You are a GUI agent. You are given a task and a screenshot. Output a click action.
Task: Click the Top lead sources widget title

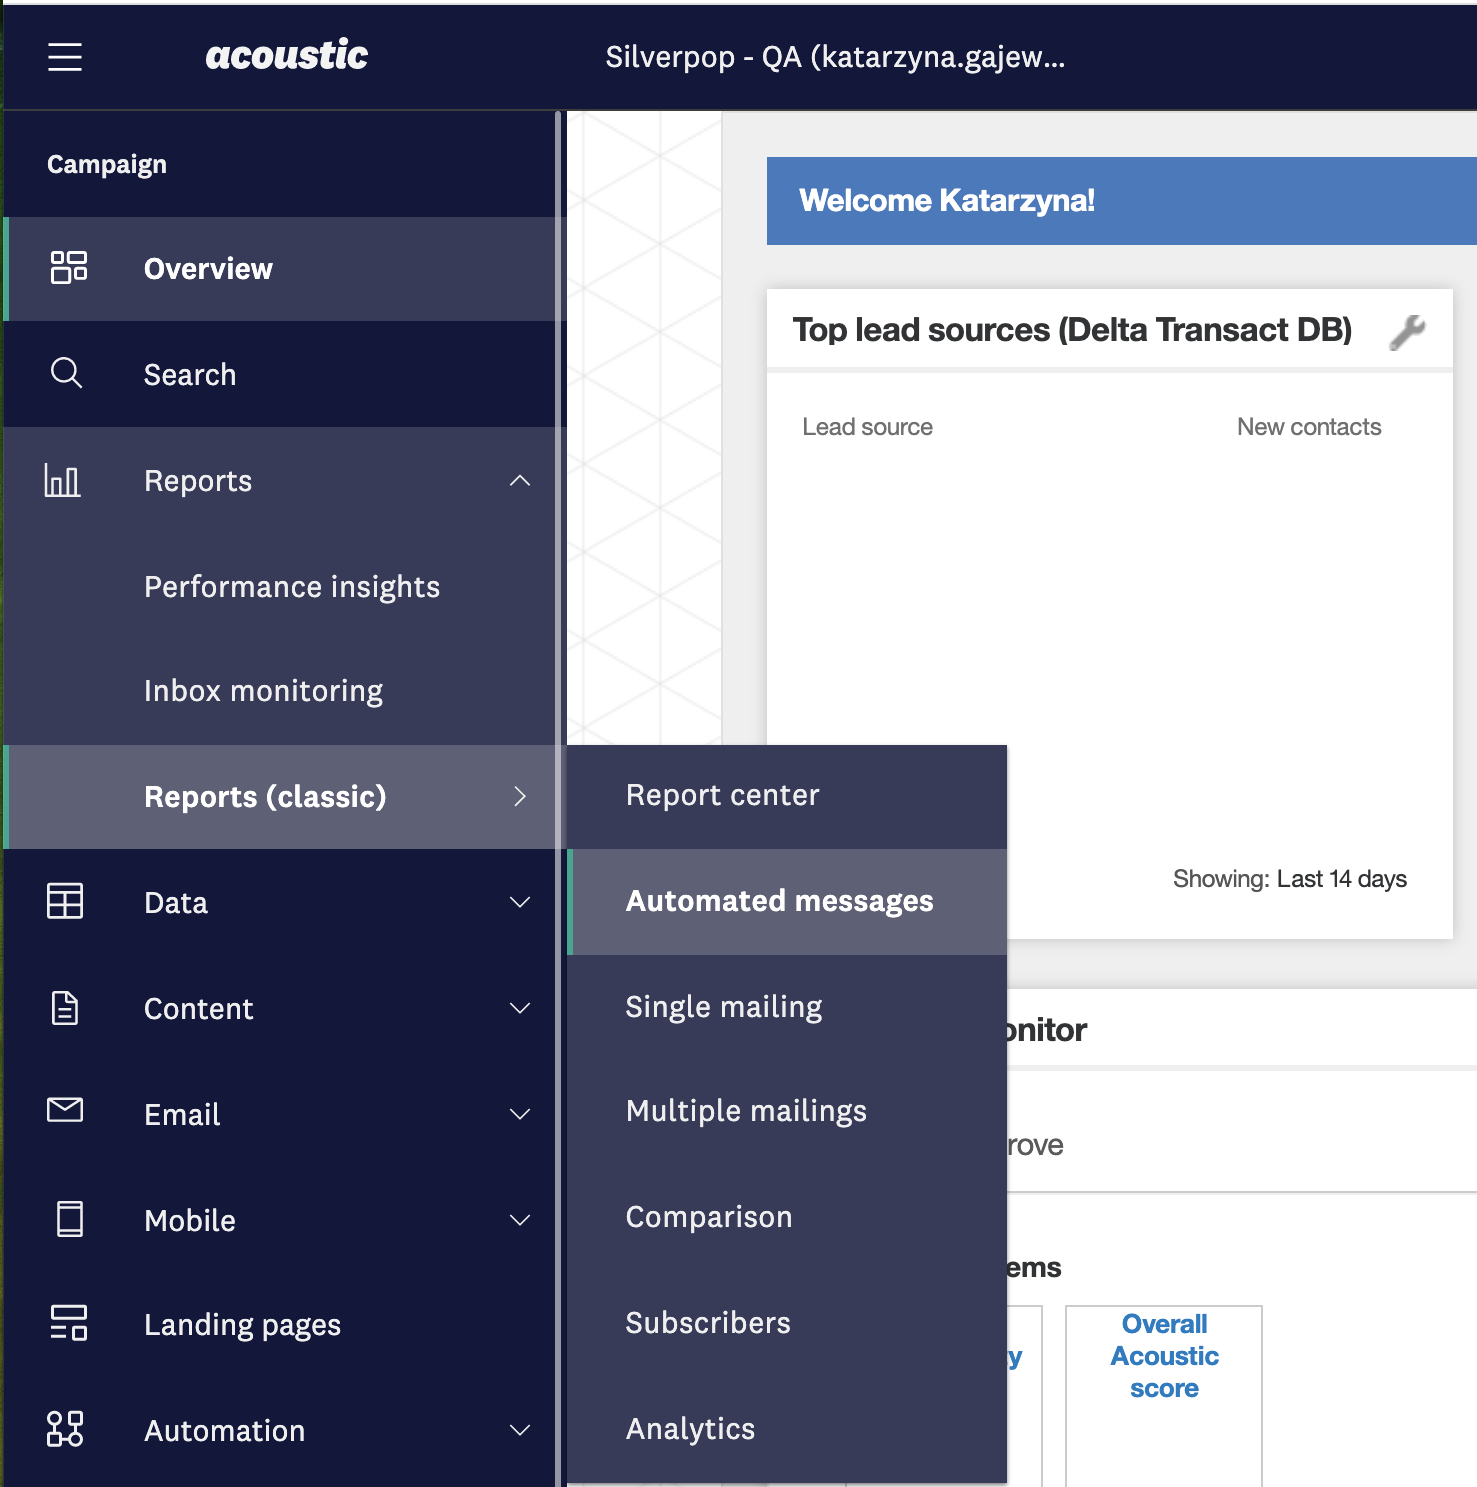(x=1072, y=330)
